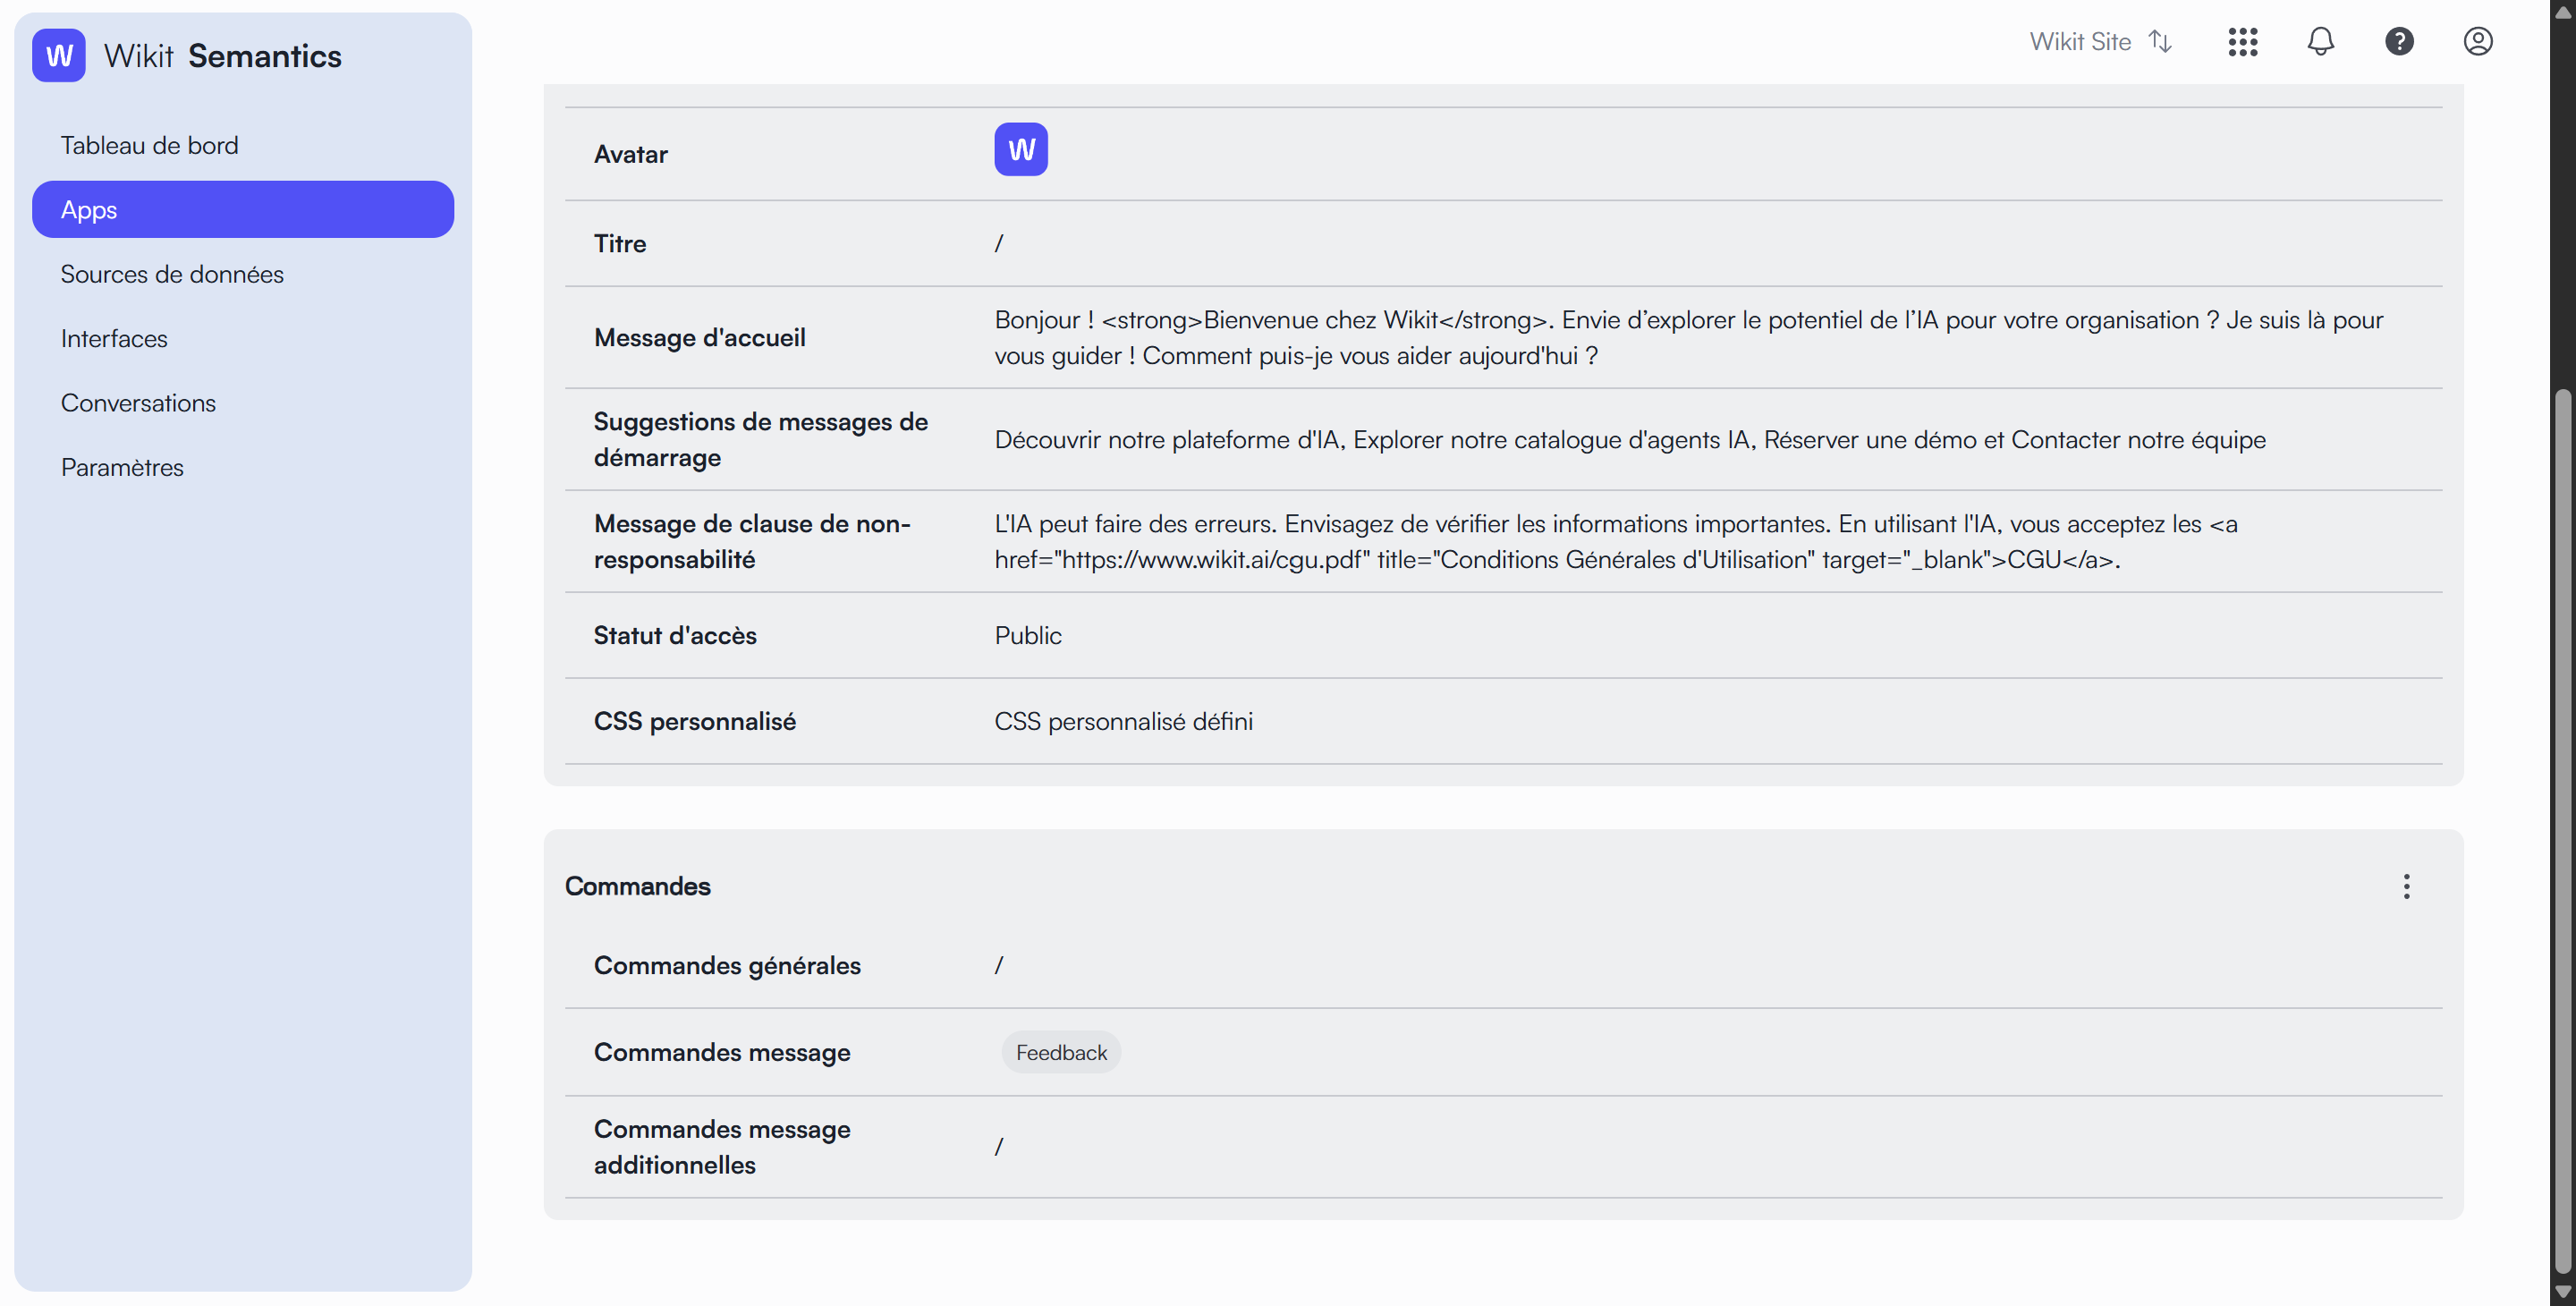Click the scroll-down arrow of the scrollbar

pyautogui.click(x=2562, y=1292)
